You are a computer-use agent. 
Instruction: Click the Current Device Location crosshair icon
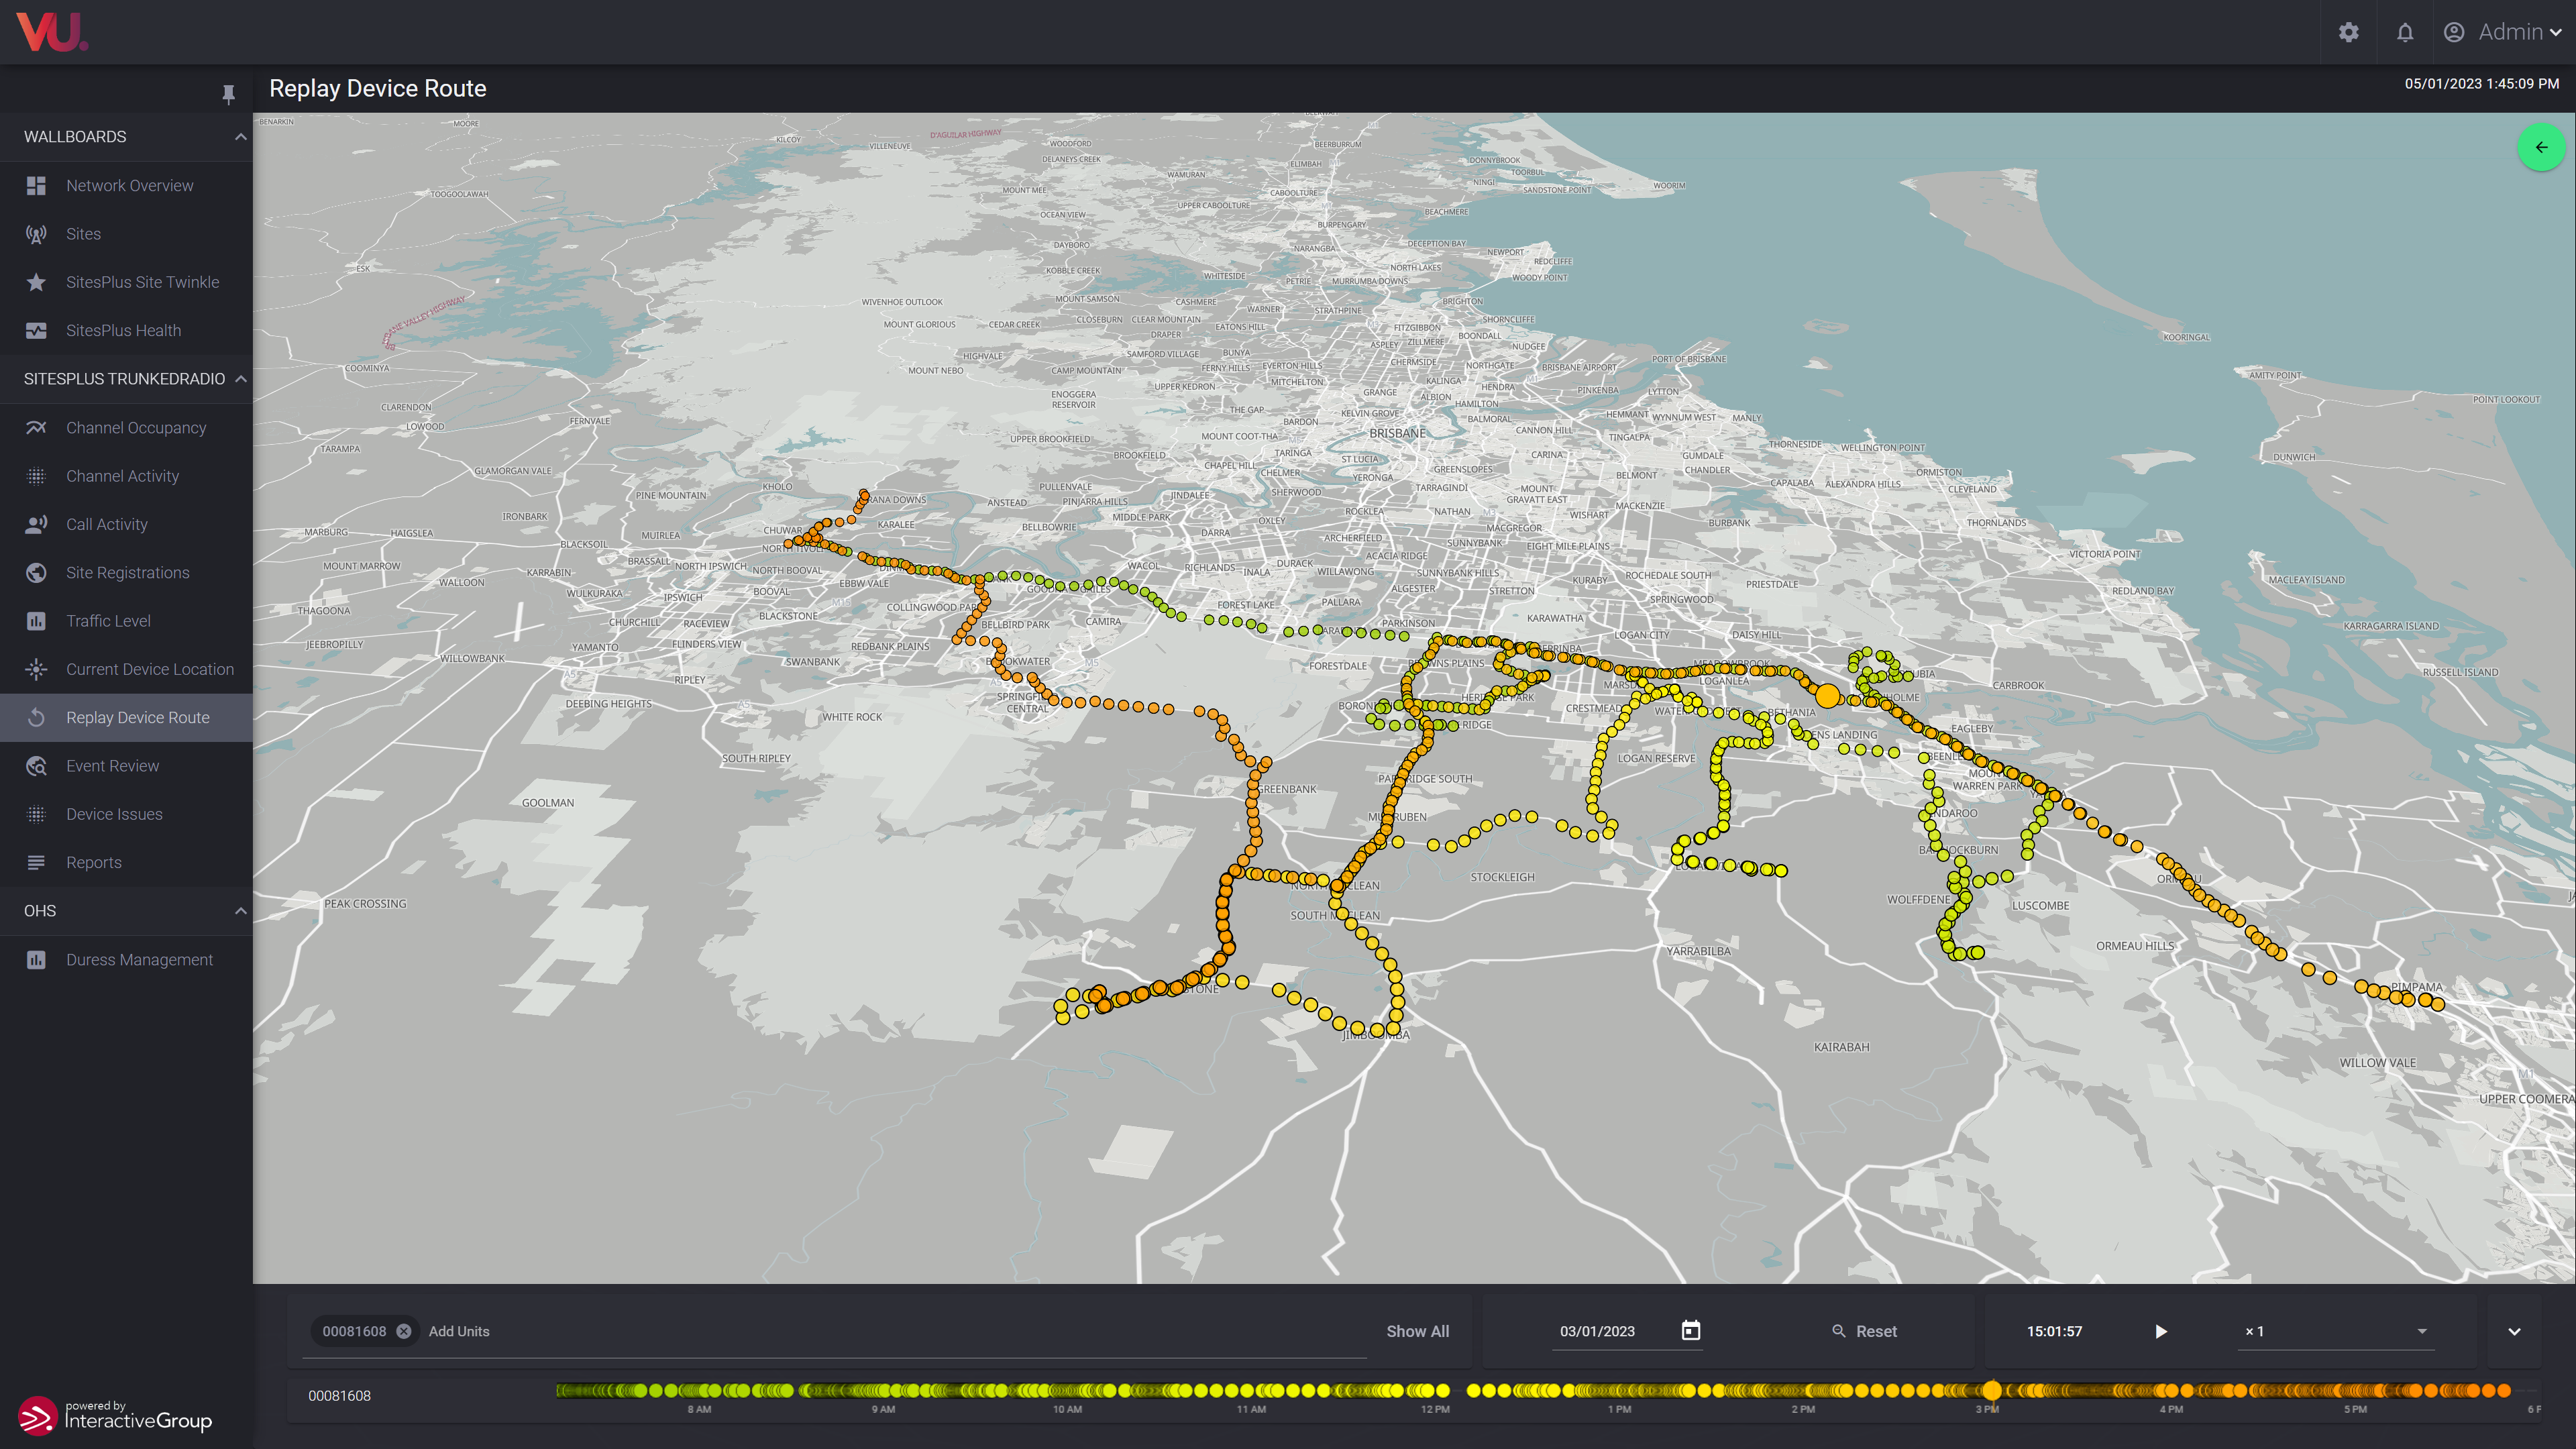pos(36,669)
